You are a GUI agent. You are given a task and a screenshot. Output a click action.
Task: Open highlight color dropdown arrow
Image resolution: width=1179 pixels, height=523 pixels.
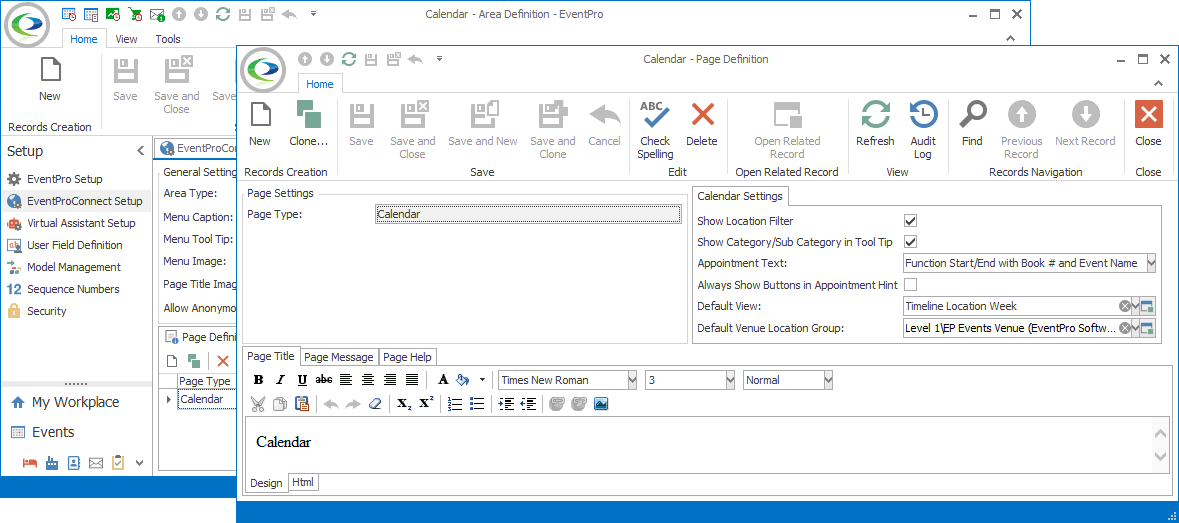[482, 380]
